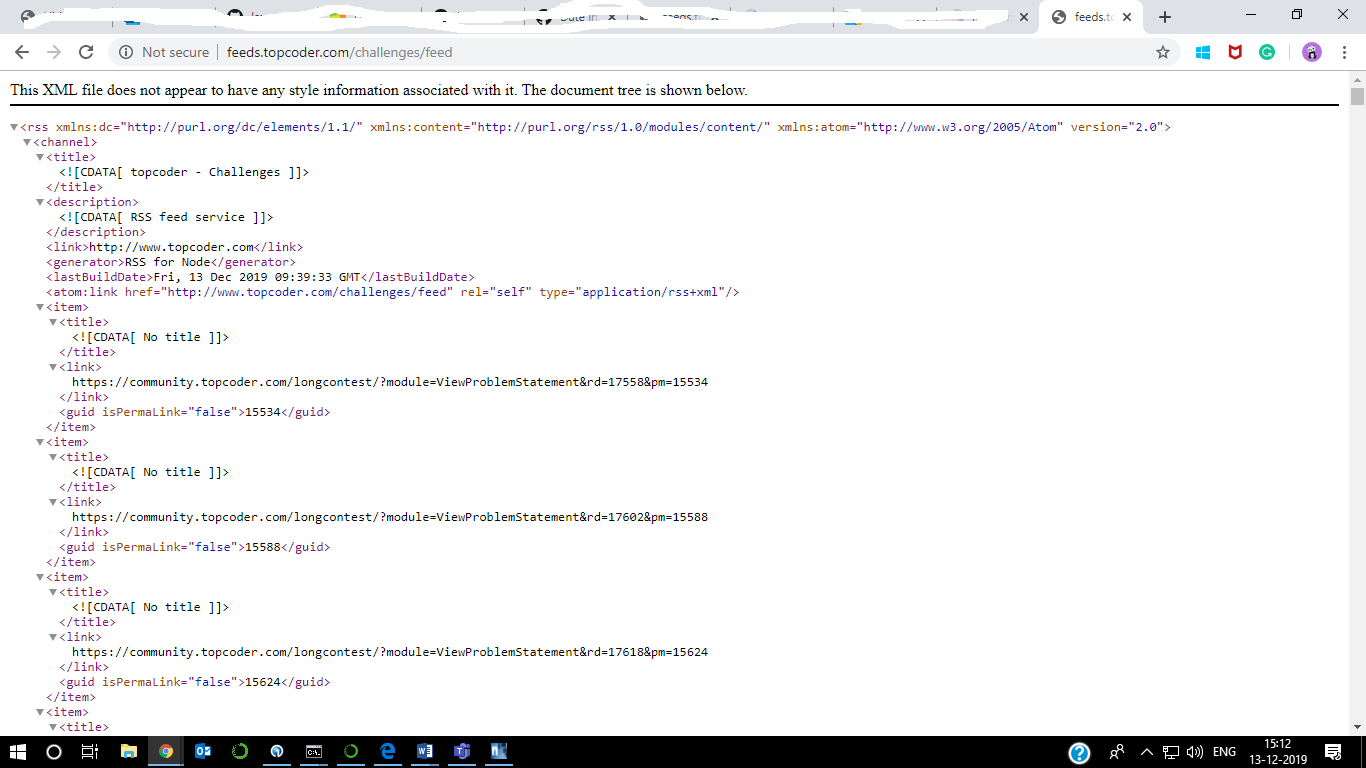Open the Action Center notifications
1366x768 pixels.
coord(1333,752)
